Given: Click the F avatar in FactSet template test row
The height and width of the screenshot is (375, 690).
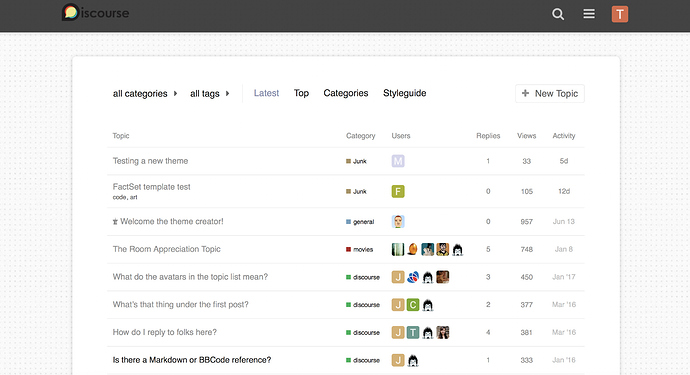Looking at the screenshot, I should point(398,191).
